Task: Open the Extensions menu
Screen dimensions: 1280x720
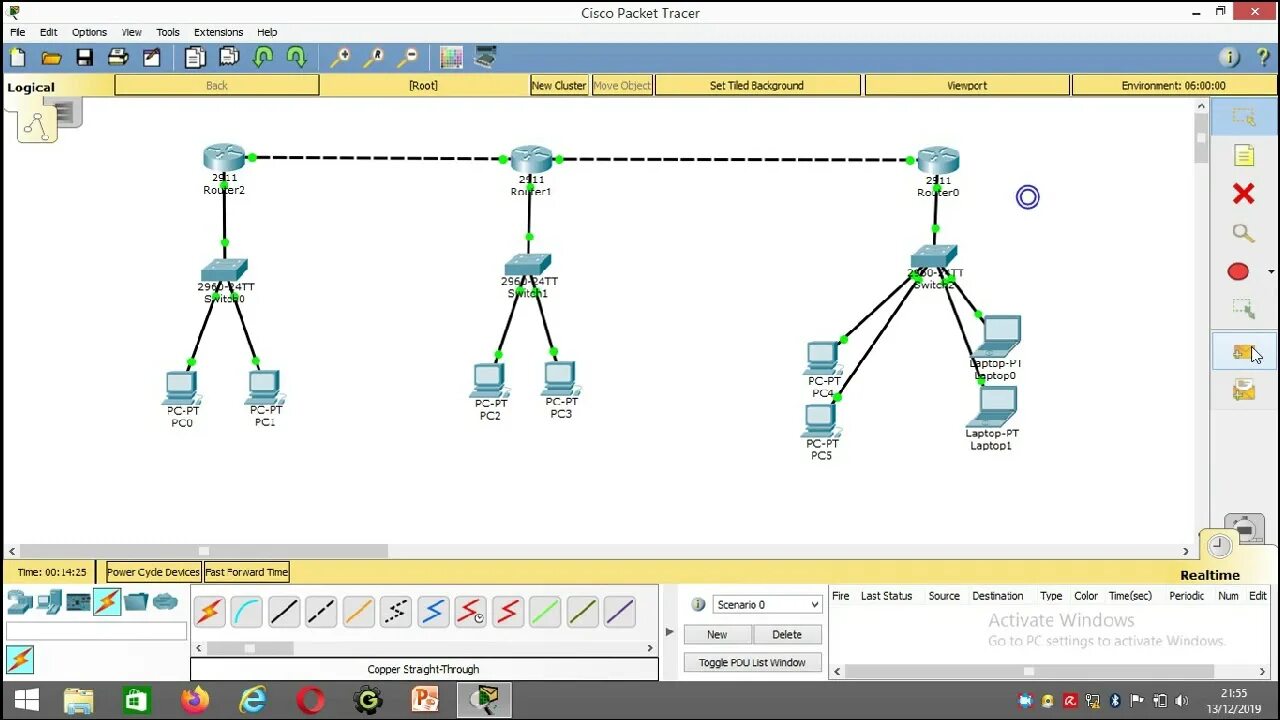Action: coord(218,32)
